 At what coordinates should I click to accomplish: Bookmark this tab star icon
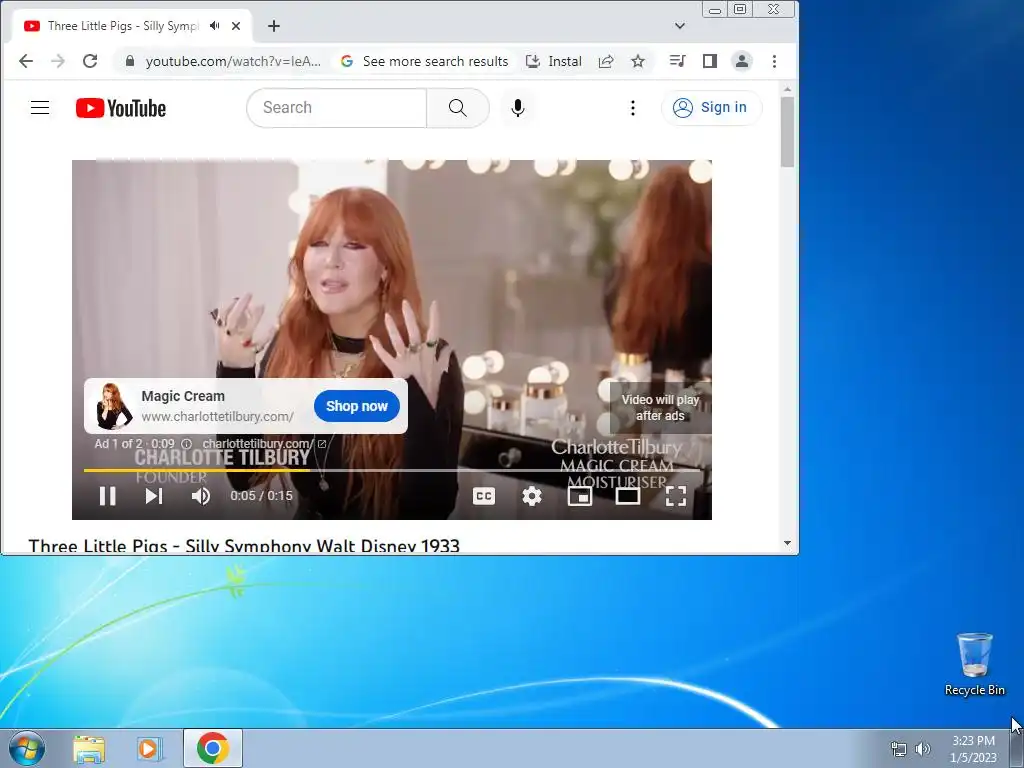tap(638, 61)
